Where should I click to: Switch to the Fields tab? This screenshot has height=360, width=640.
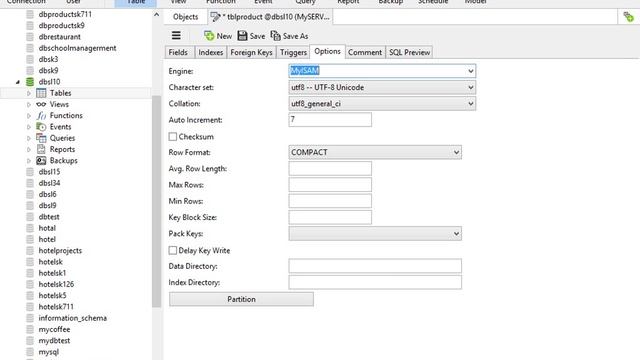178,52
